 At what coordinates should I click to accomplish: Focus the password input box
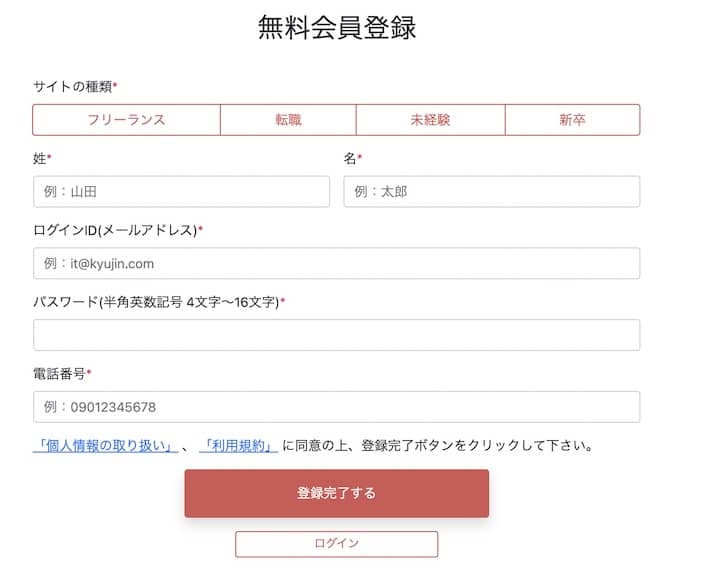[x=336, y=335]
